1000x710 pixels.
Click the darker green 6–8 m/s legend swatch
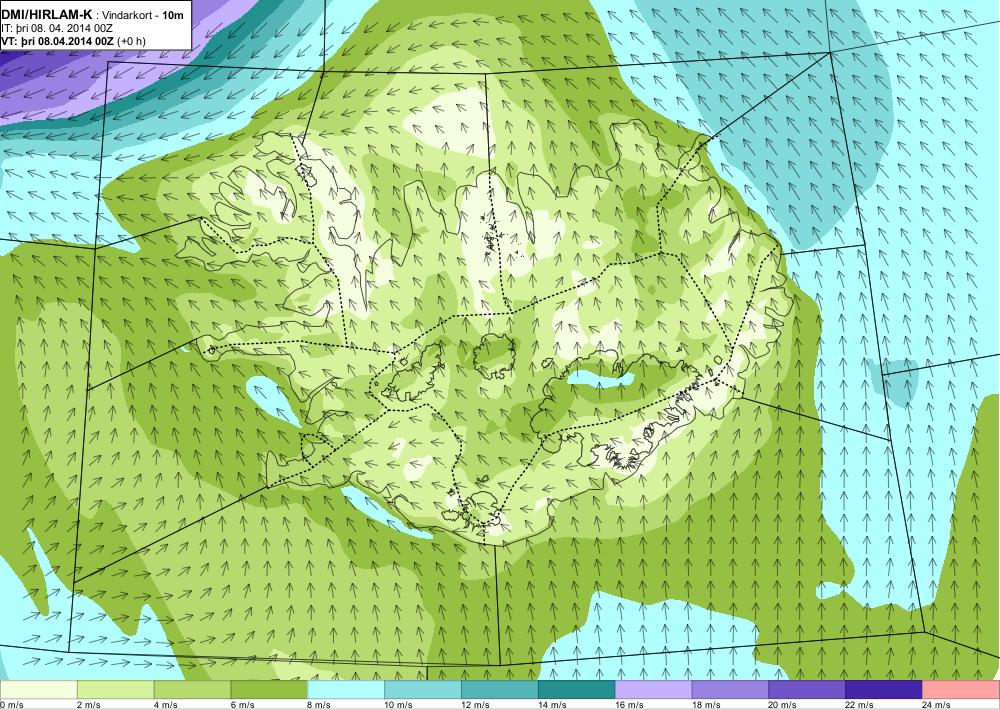pos(269,690)
